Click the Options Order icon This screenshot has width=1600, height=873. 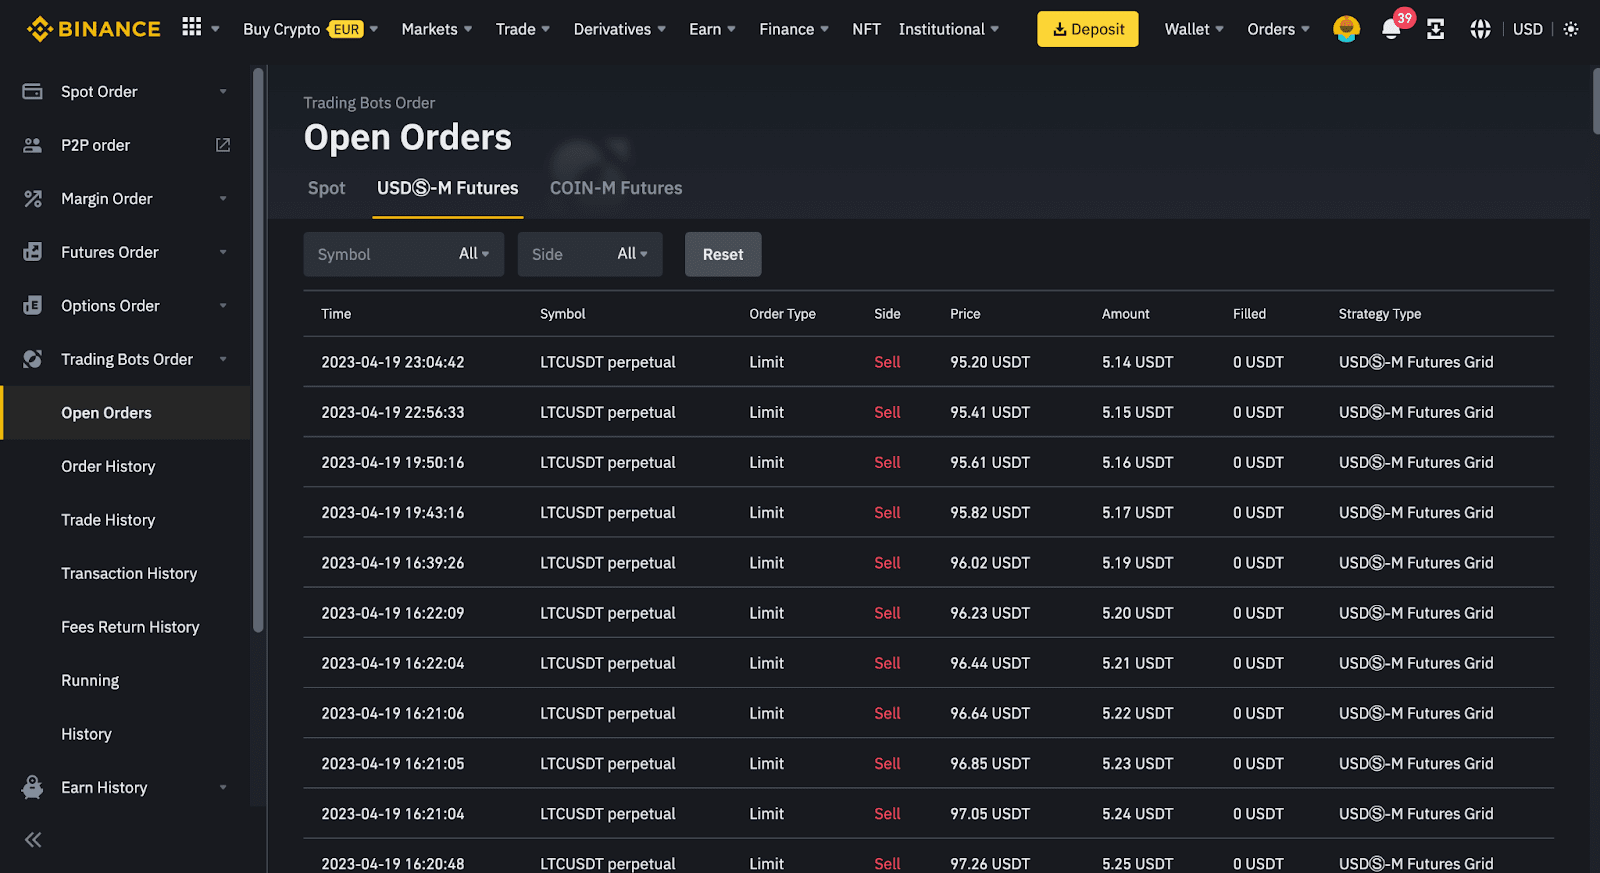tap(32, 305)
